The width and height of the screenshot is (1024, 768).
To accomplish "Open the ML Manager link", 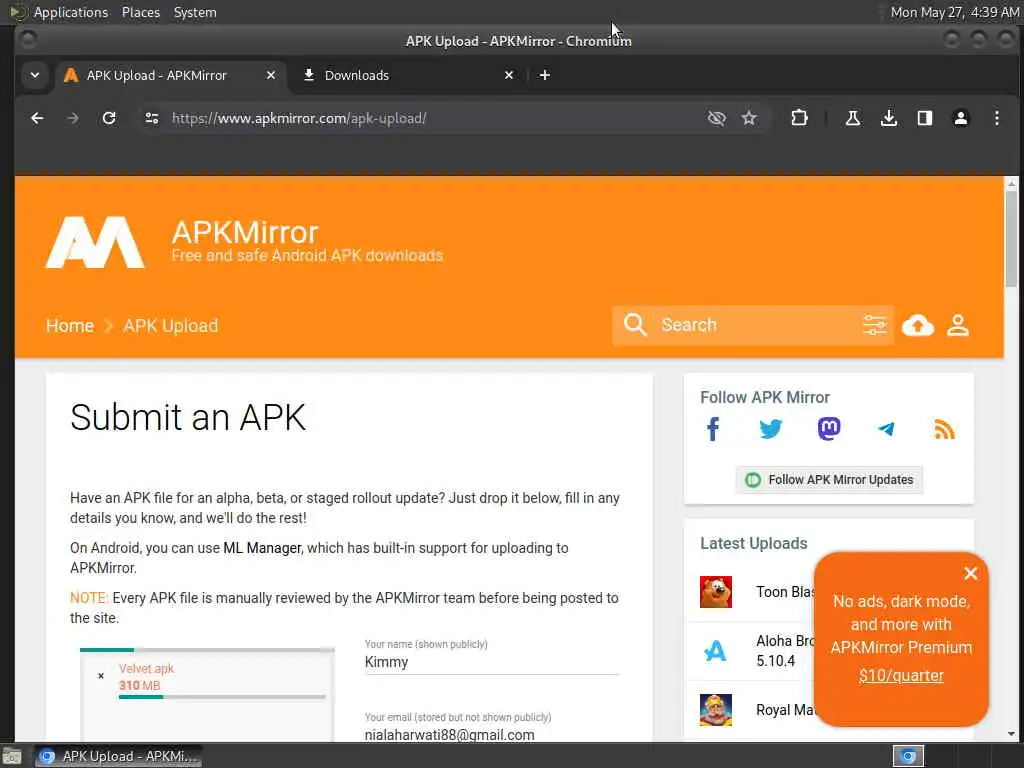I will click(262, 548).
